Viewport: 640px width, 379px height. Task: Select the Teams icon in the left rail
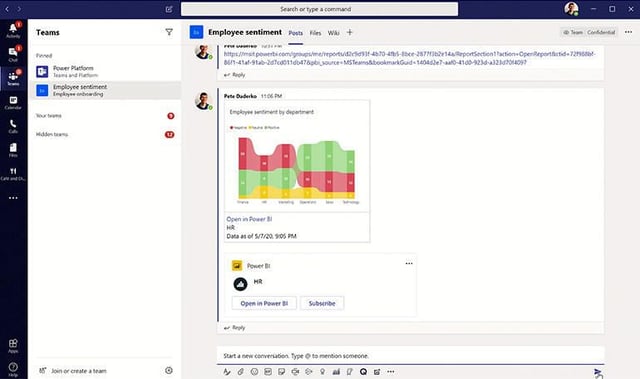tap(13, 78)
